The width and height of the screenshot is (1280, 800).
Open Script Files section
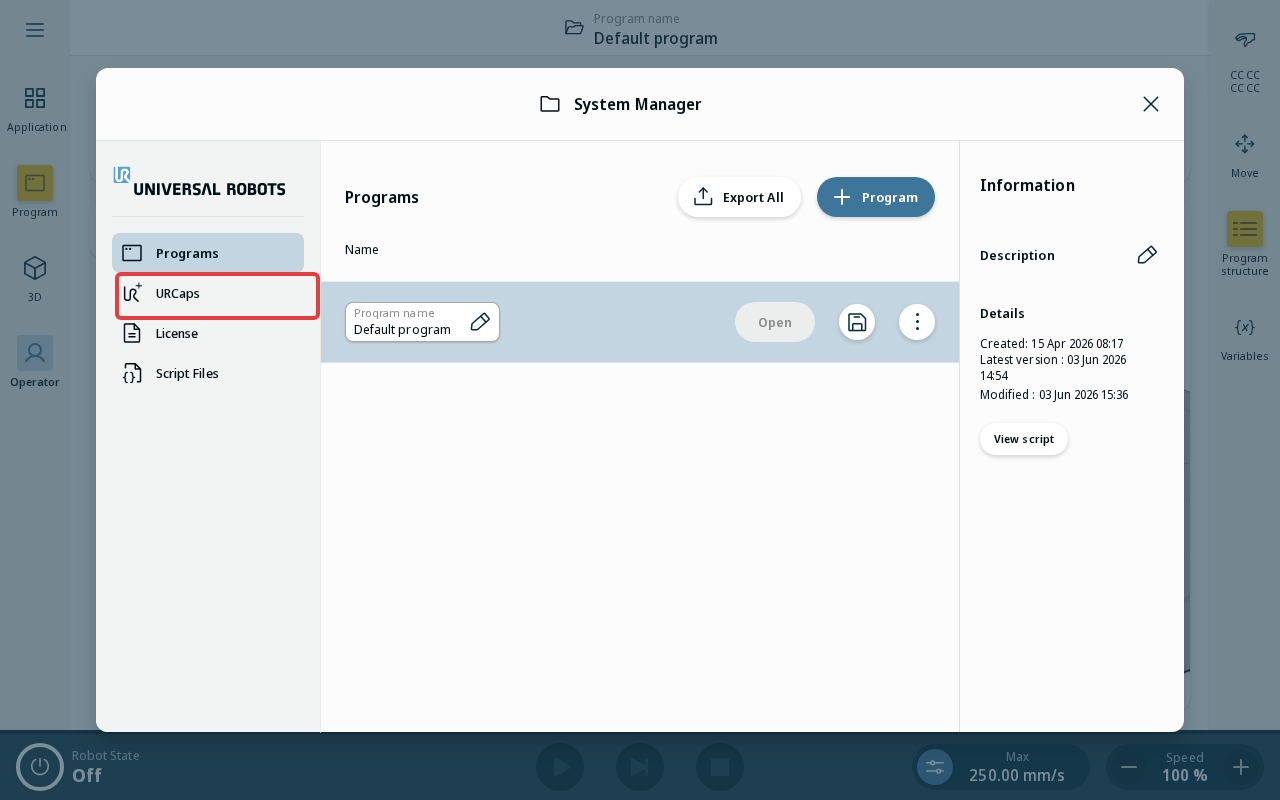point(208,373)
